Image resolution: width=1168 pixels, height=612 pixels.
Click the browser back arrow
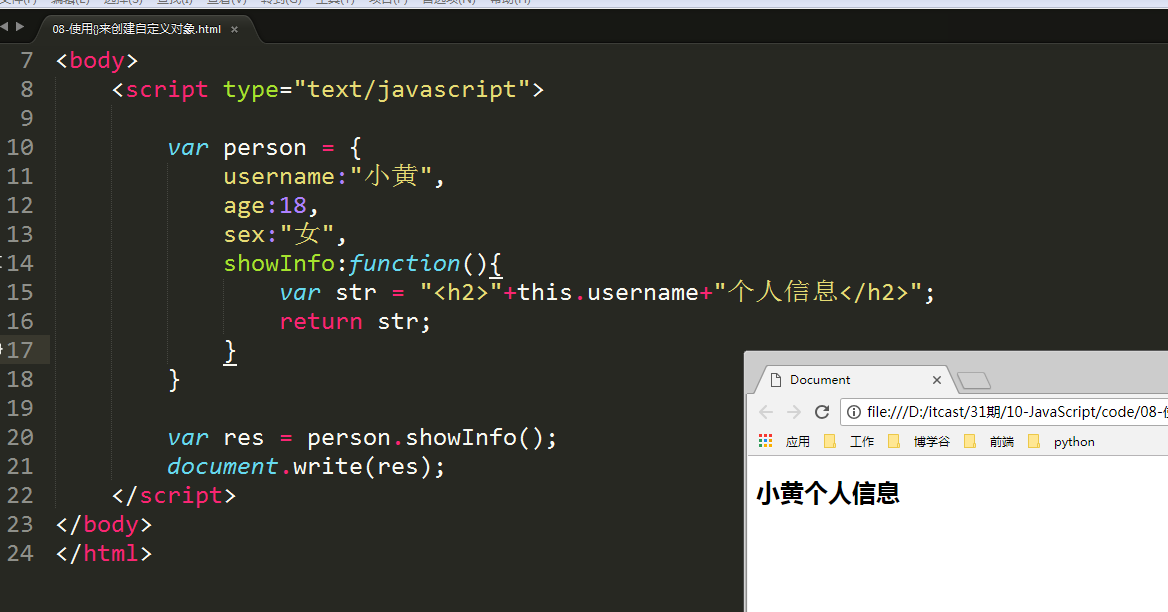(766, 412)
